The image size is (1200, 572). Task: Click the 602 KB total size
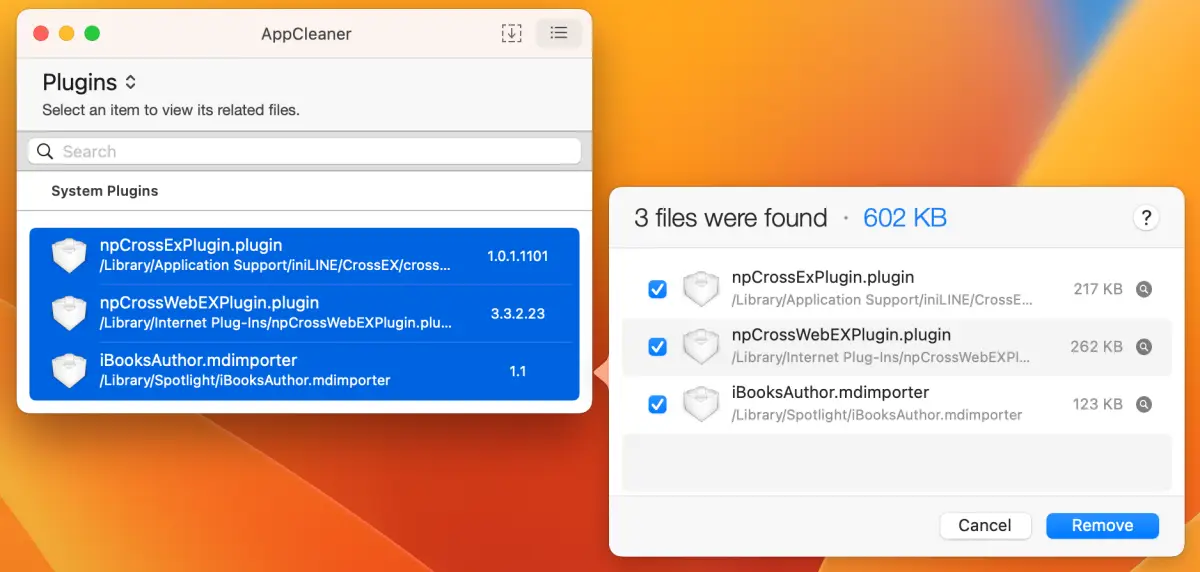click(905, 218)
